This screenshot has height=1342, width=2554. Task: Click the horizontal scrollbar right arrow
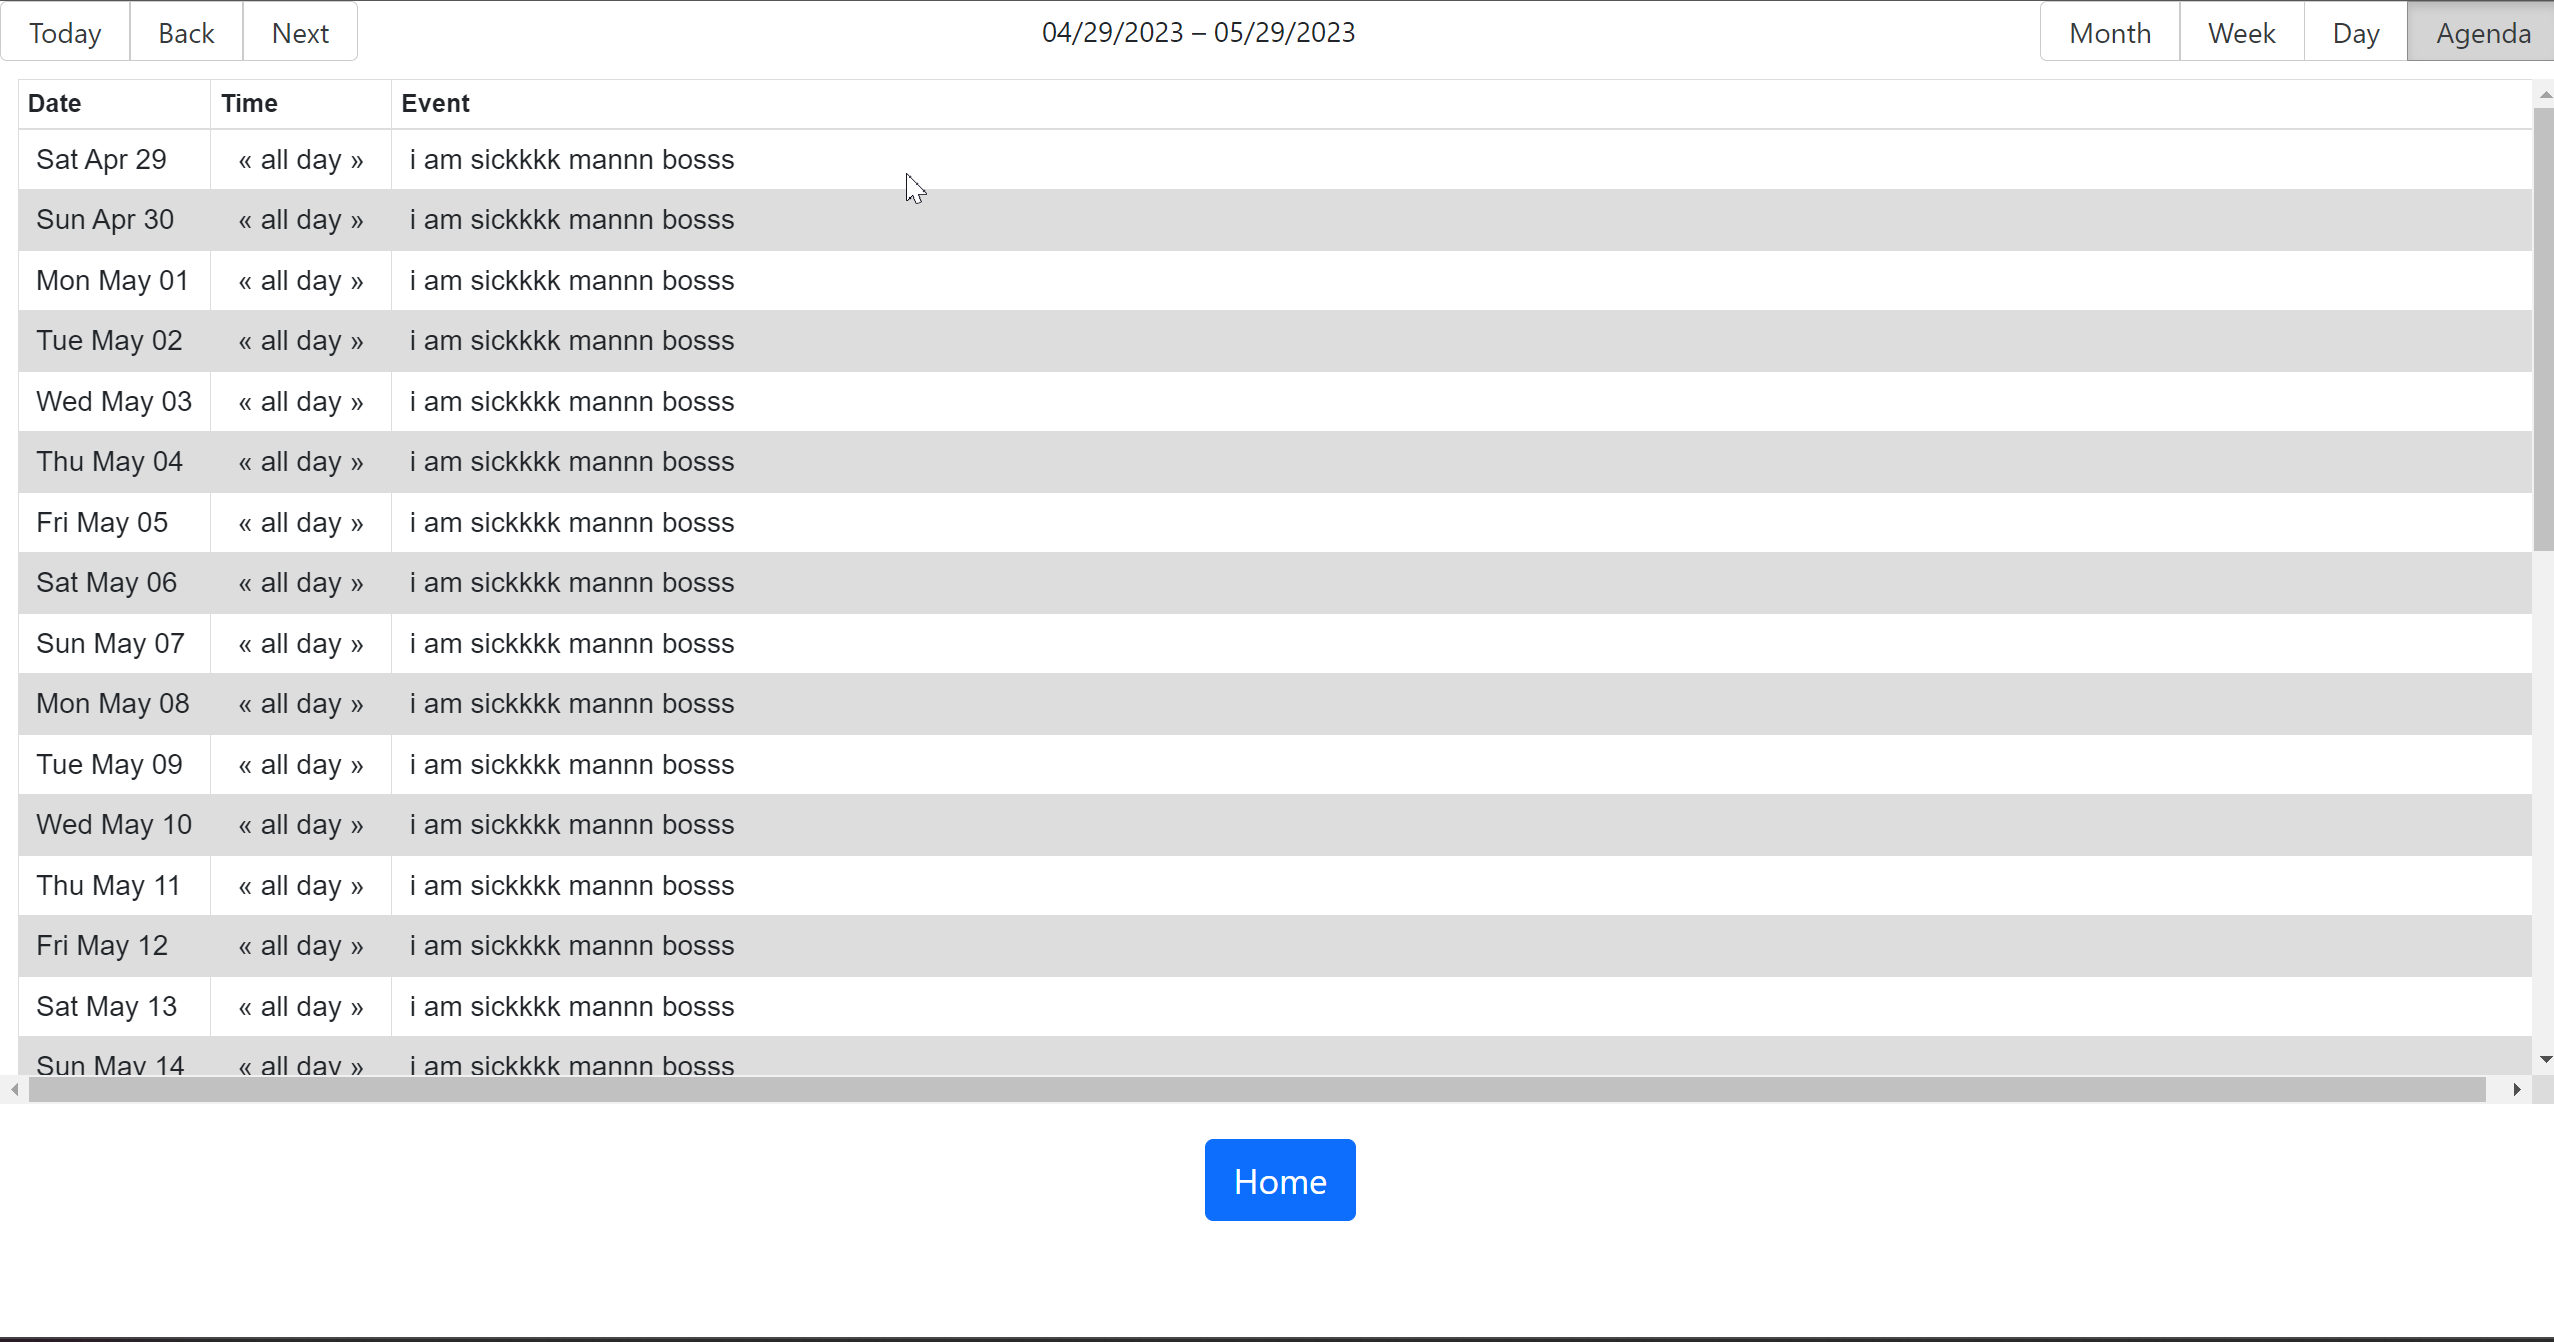[x=2519, y=1089]
